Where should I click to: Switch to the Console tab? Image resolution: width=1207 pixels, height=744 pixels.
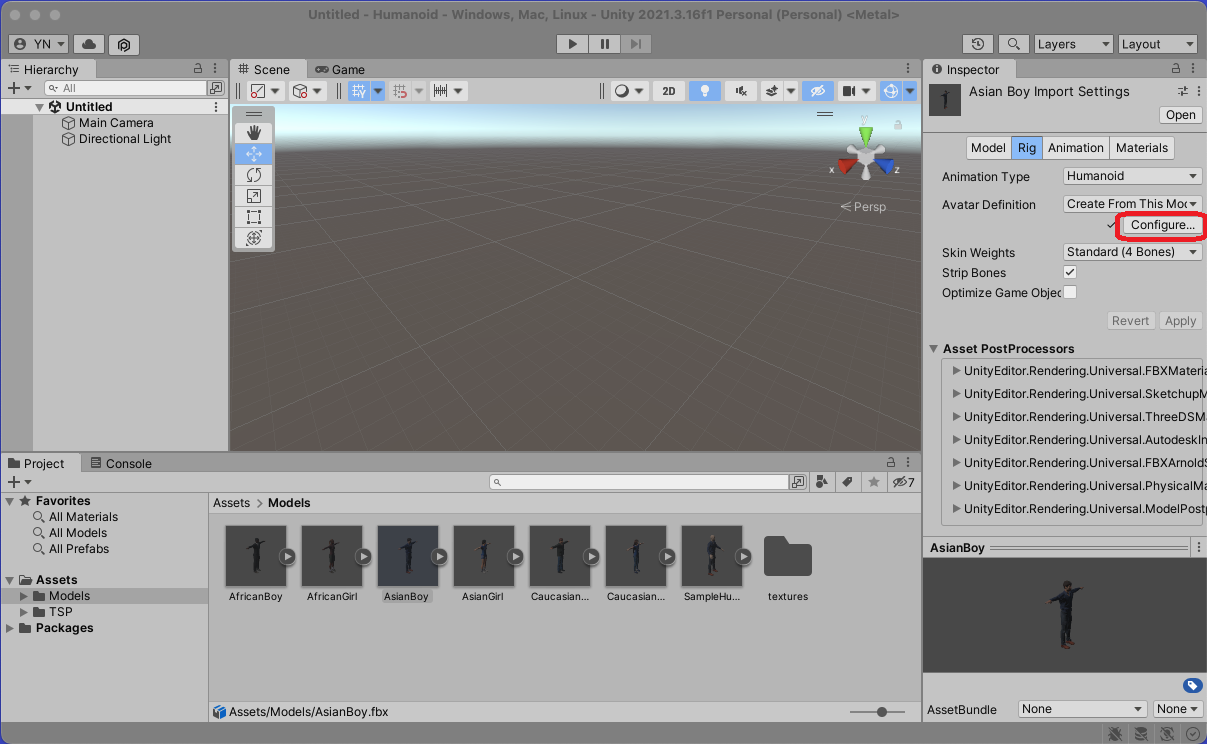point(121,464)
